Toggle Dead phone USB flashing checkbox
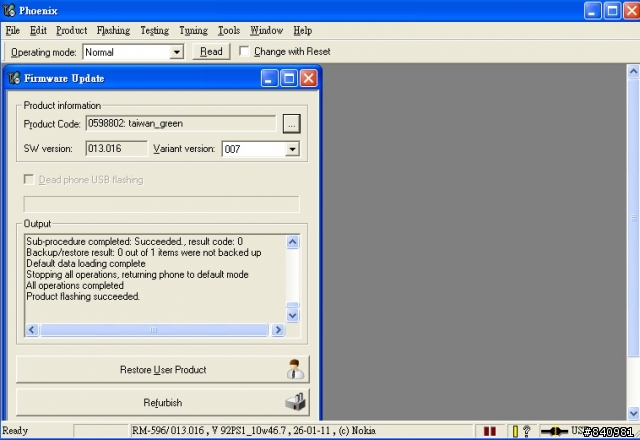This screenshot has height=440, width=640. pyautogui.click(x=29, y=180)
